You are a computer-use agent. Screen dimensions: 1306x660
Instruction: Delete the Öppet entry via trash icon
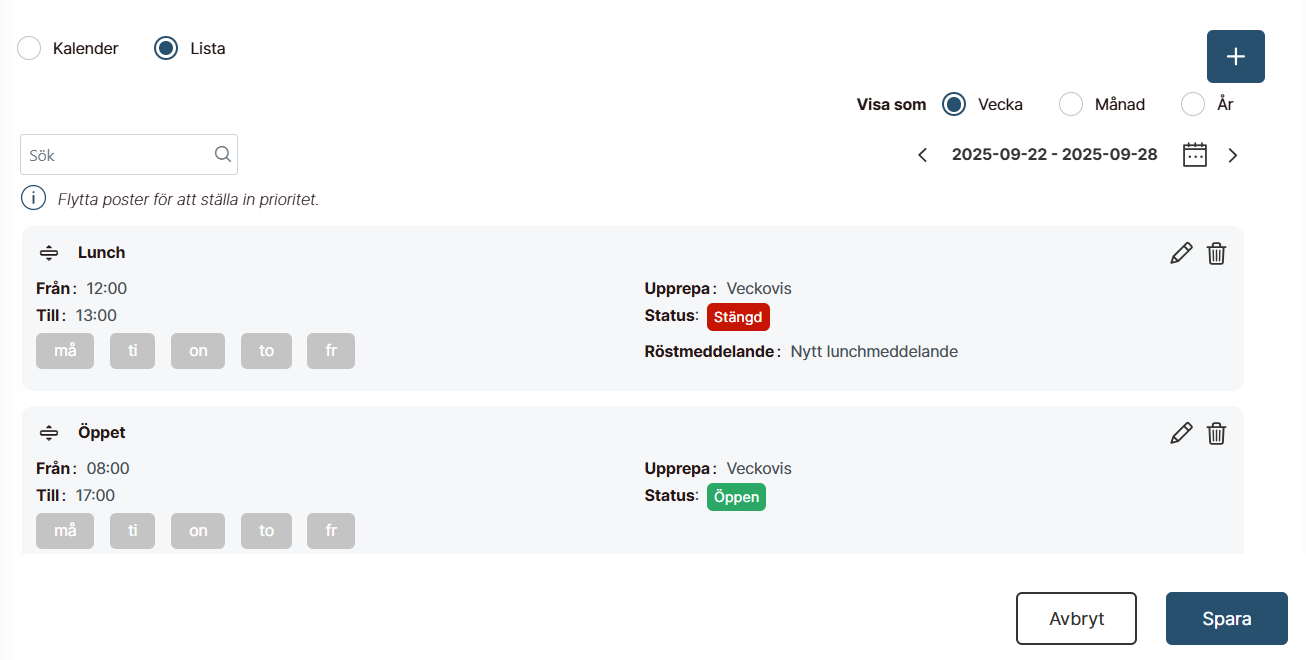(1216, 433)
